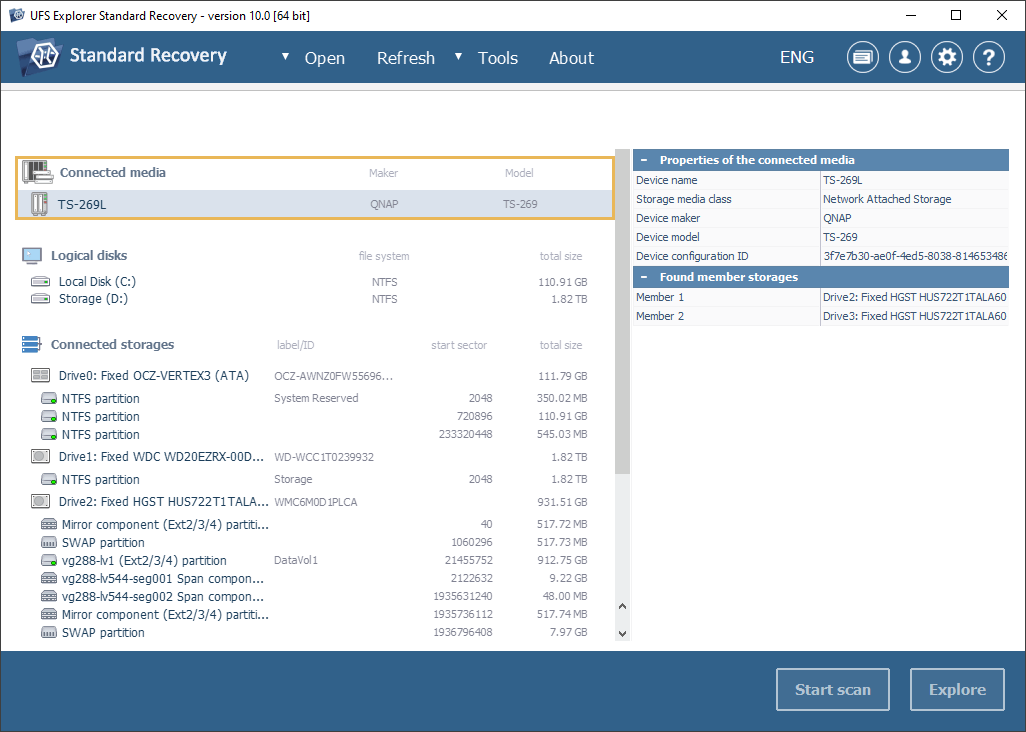Screen dimensions: 1026x732
Task: Click the Drive1 WDC hard disk icon
Action: pyautogui.click(x=41, y=457)
